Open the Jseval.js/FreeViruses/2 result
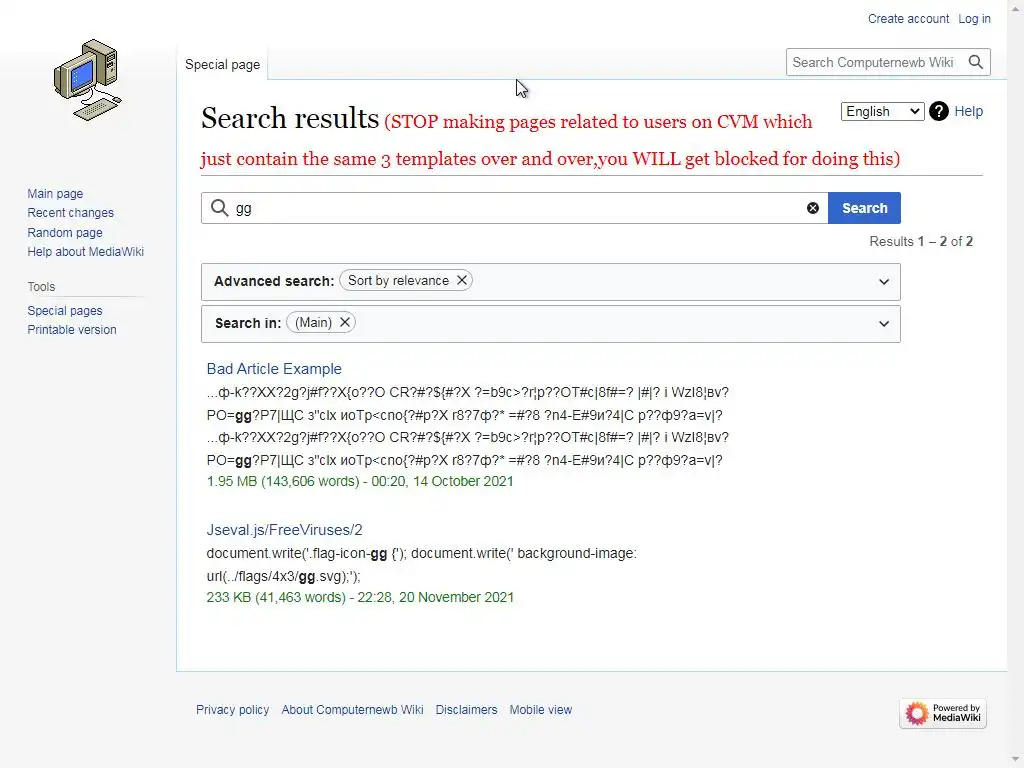The image size is (1024, 768). tap(284, 530)
